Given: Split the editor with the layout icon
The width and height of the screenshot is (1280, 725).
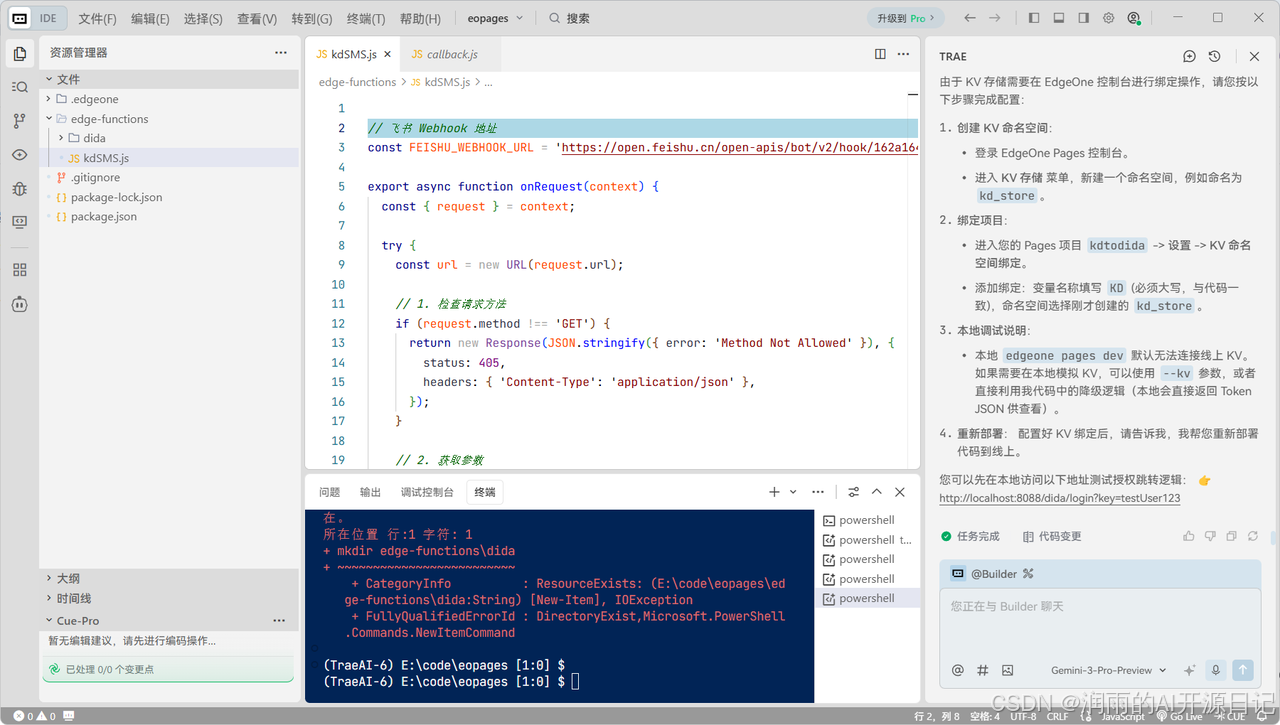Looking at the screenshot, I should coord(880,54).
